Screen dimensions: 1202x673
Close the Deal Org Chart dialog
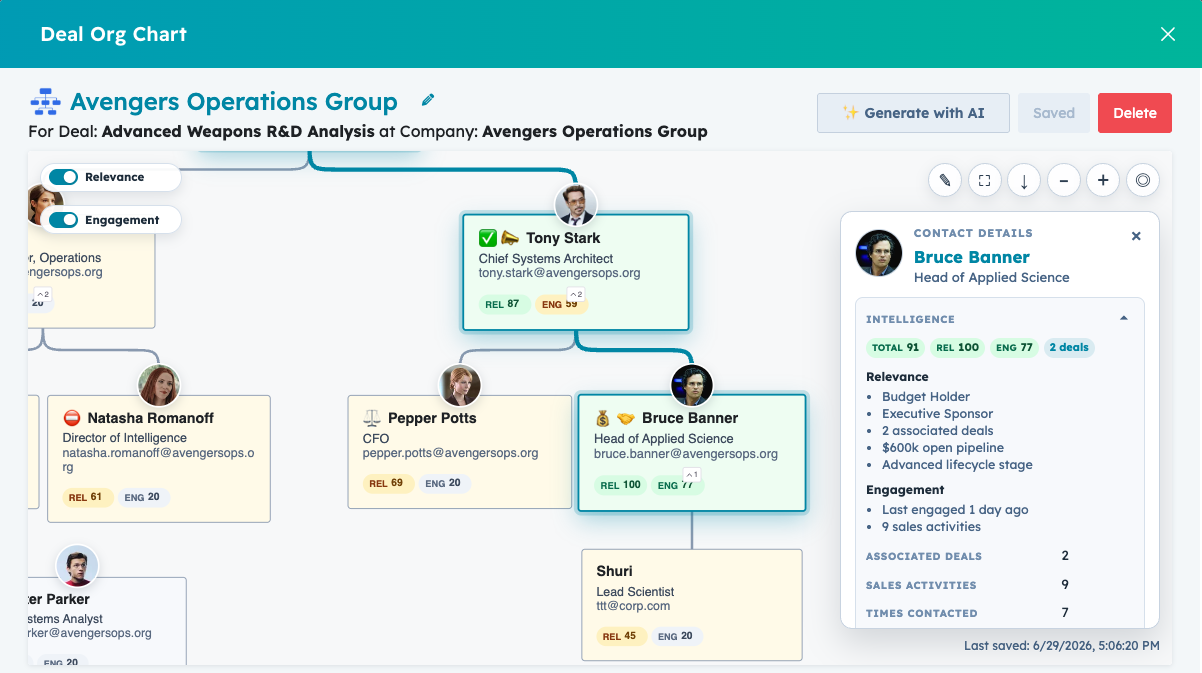tap(1168, 34)
